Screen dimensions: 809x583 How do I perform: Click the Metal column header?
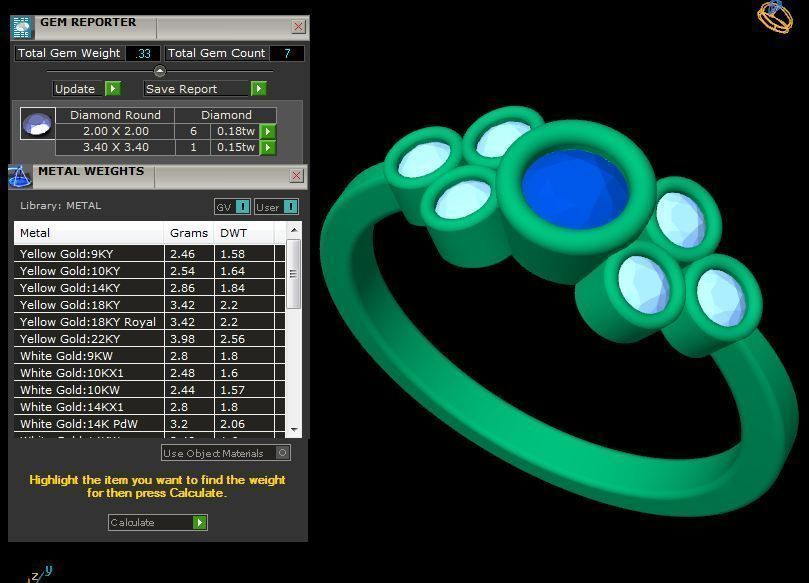coord(89,233)
